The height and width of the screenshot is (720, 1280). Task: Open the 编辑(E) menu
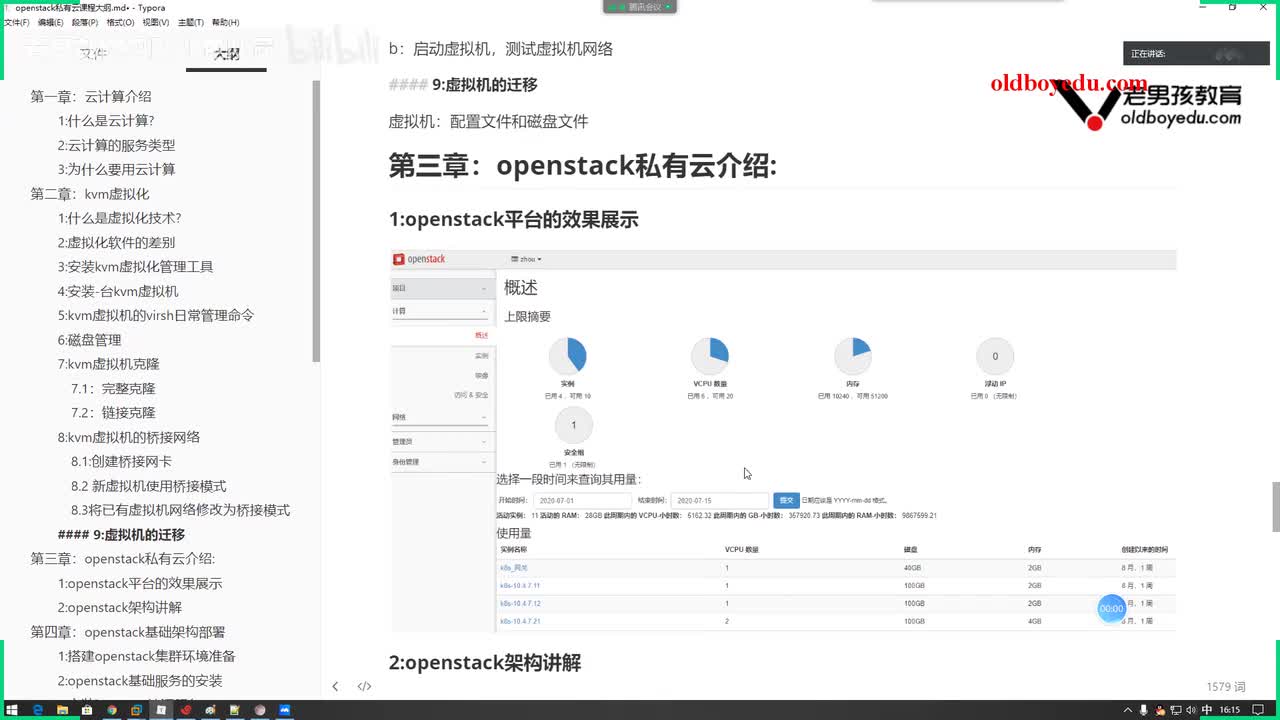(51, 22)
